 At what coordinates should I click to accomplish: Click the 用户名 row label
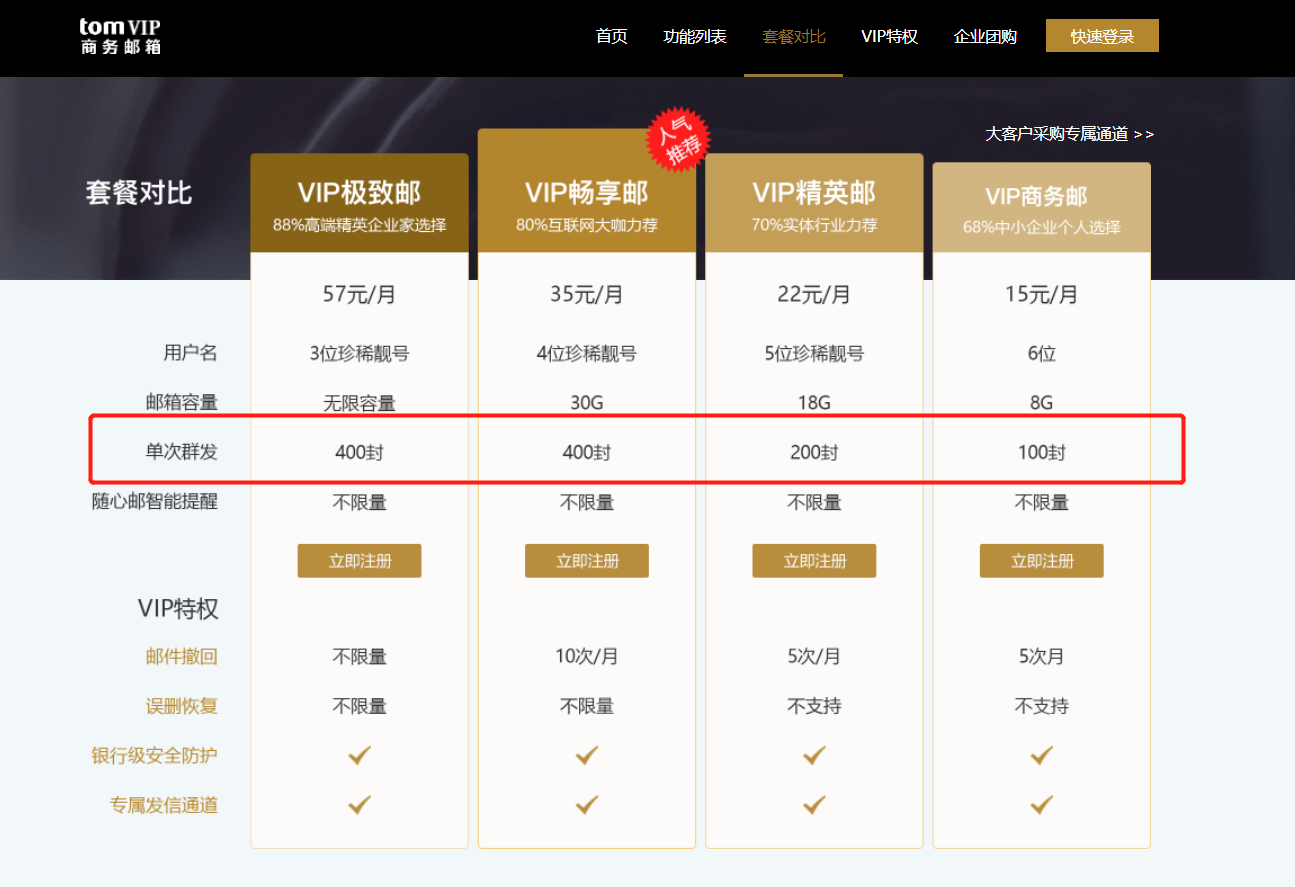pos(190,352)
